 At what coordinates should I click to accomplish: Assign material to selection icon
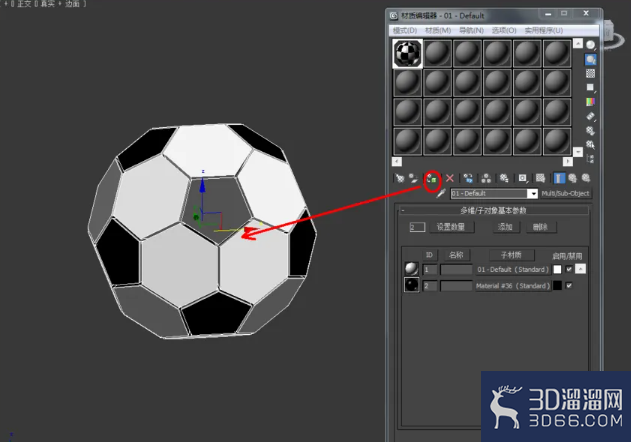tap(432, 178)
